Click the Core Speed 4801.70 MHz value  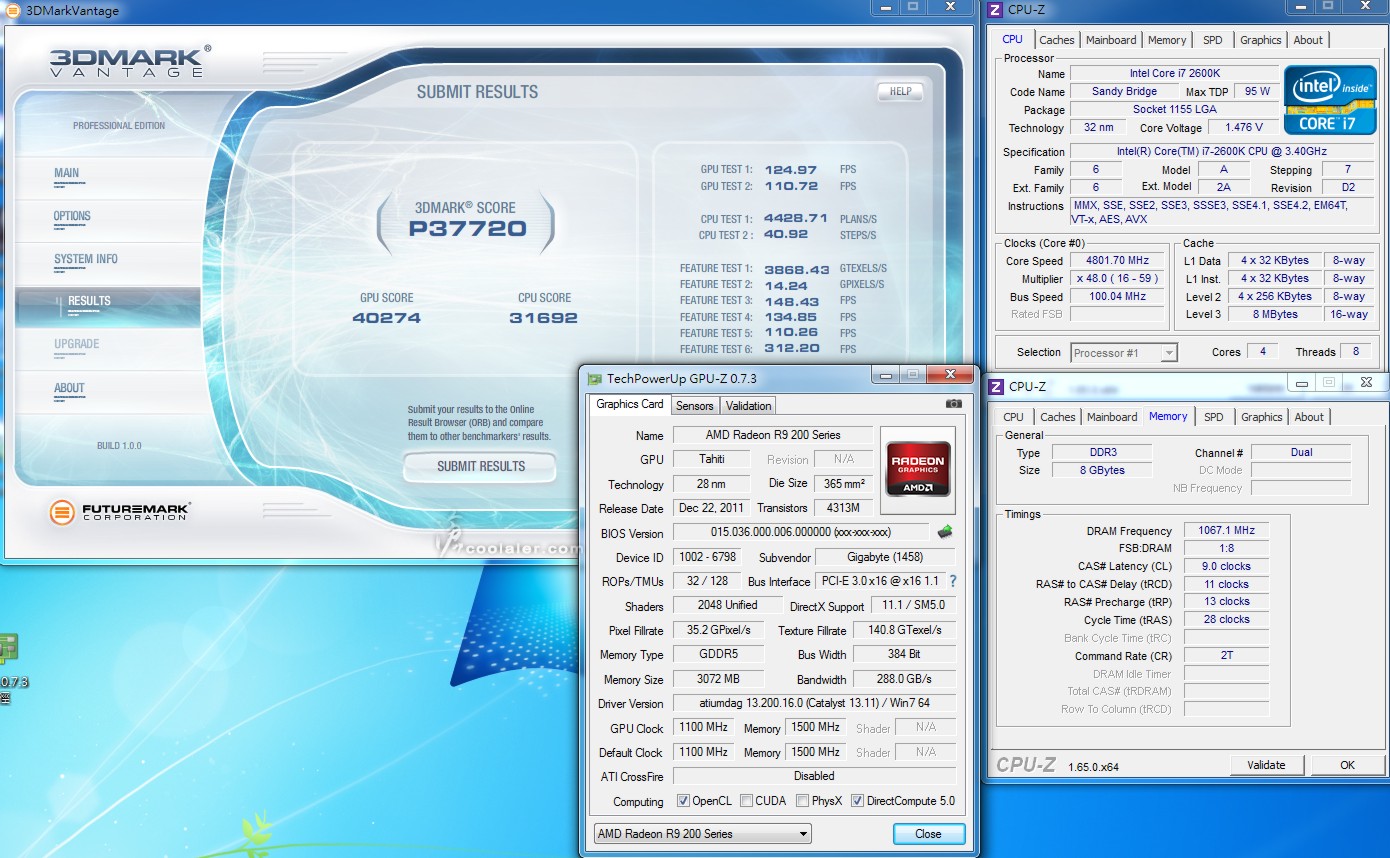point(1117,261)
